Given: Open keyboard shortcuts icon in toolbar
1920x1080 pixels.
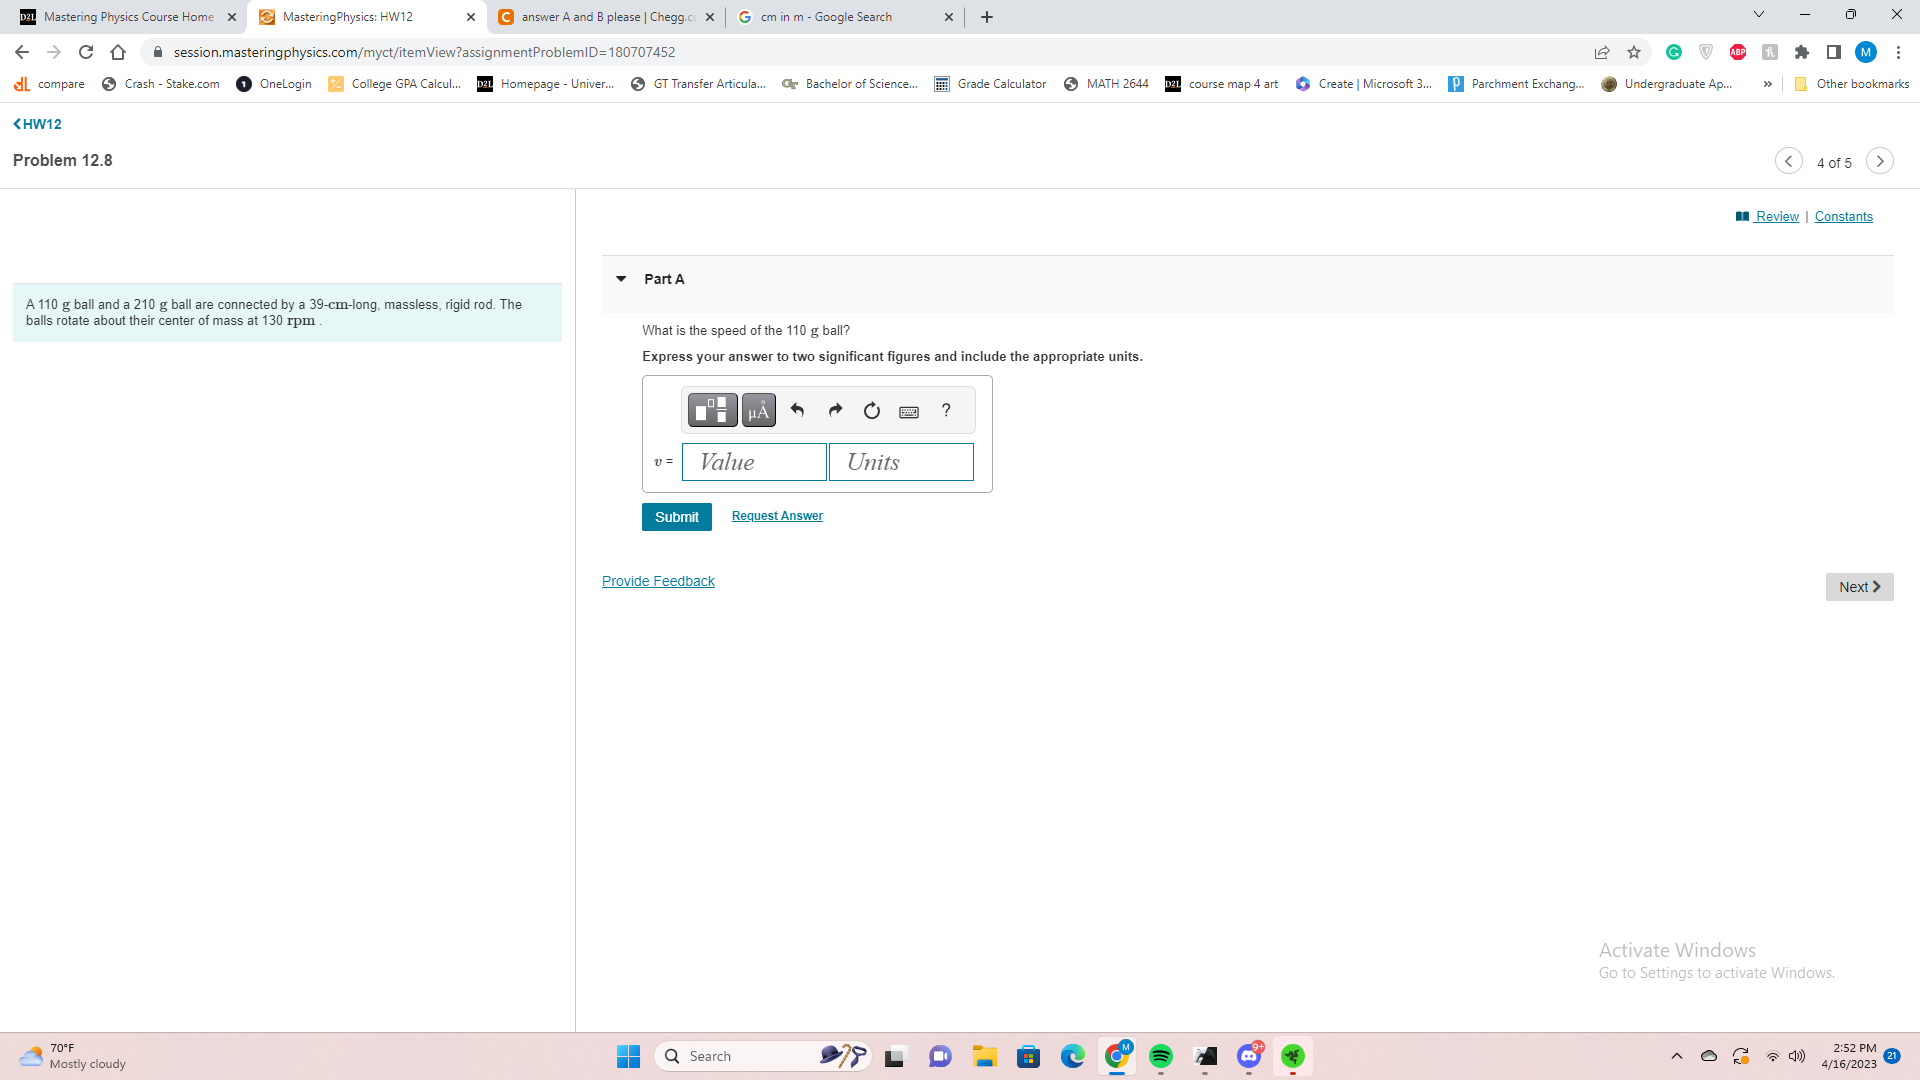Looking at the screenshot, I should point(908,411).
